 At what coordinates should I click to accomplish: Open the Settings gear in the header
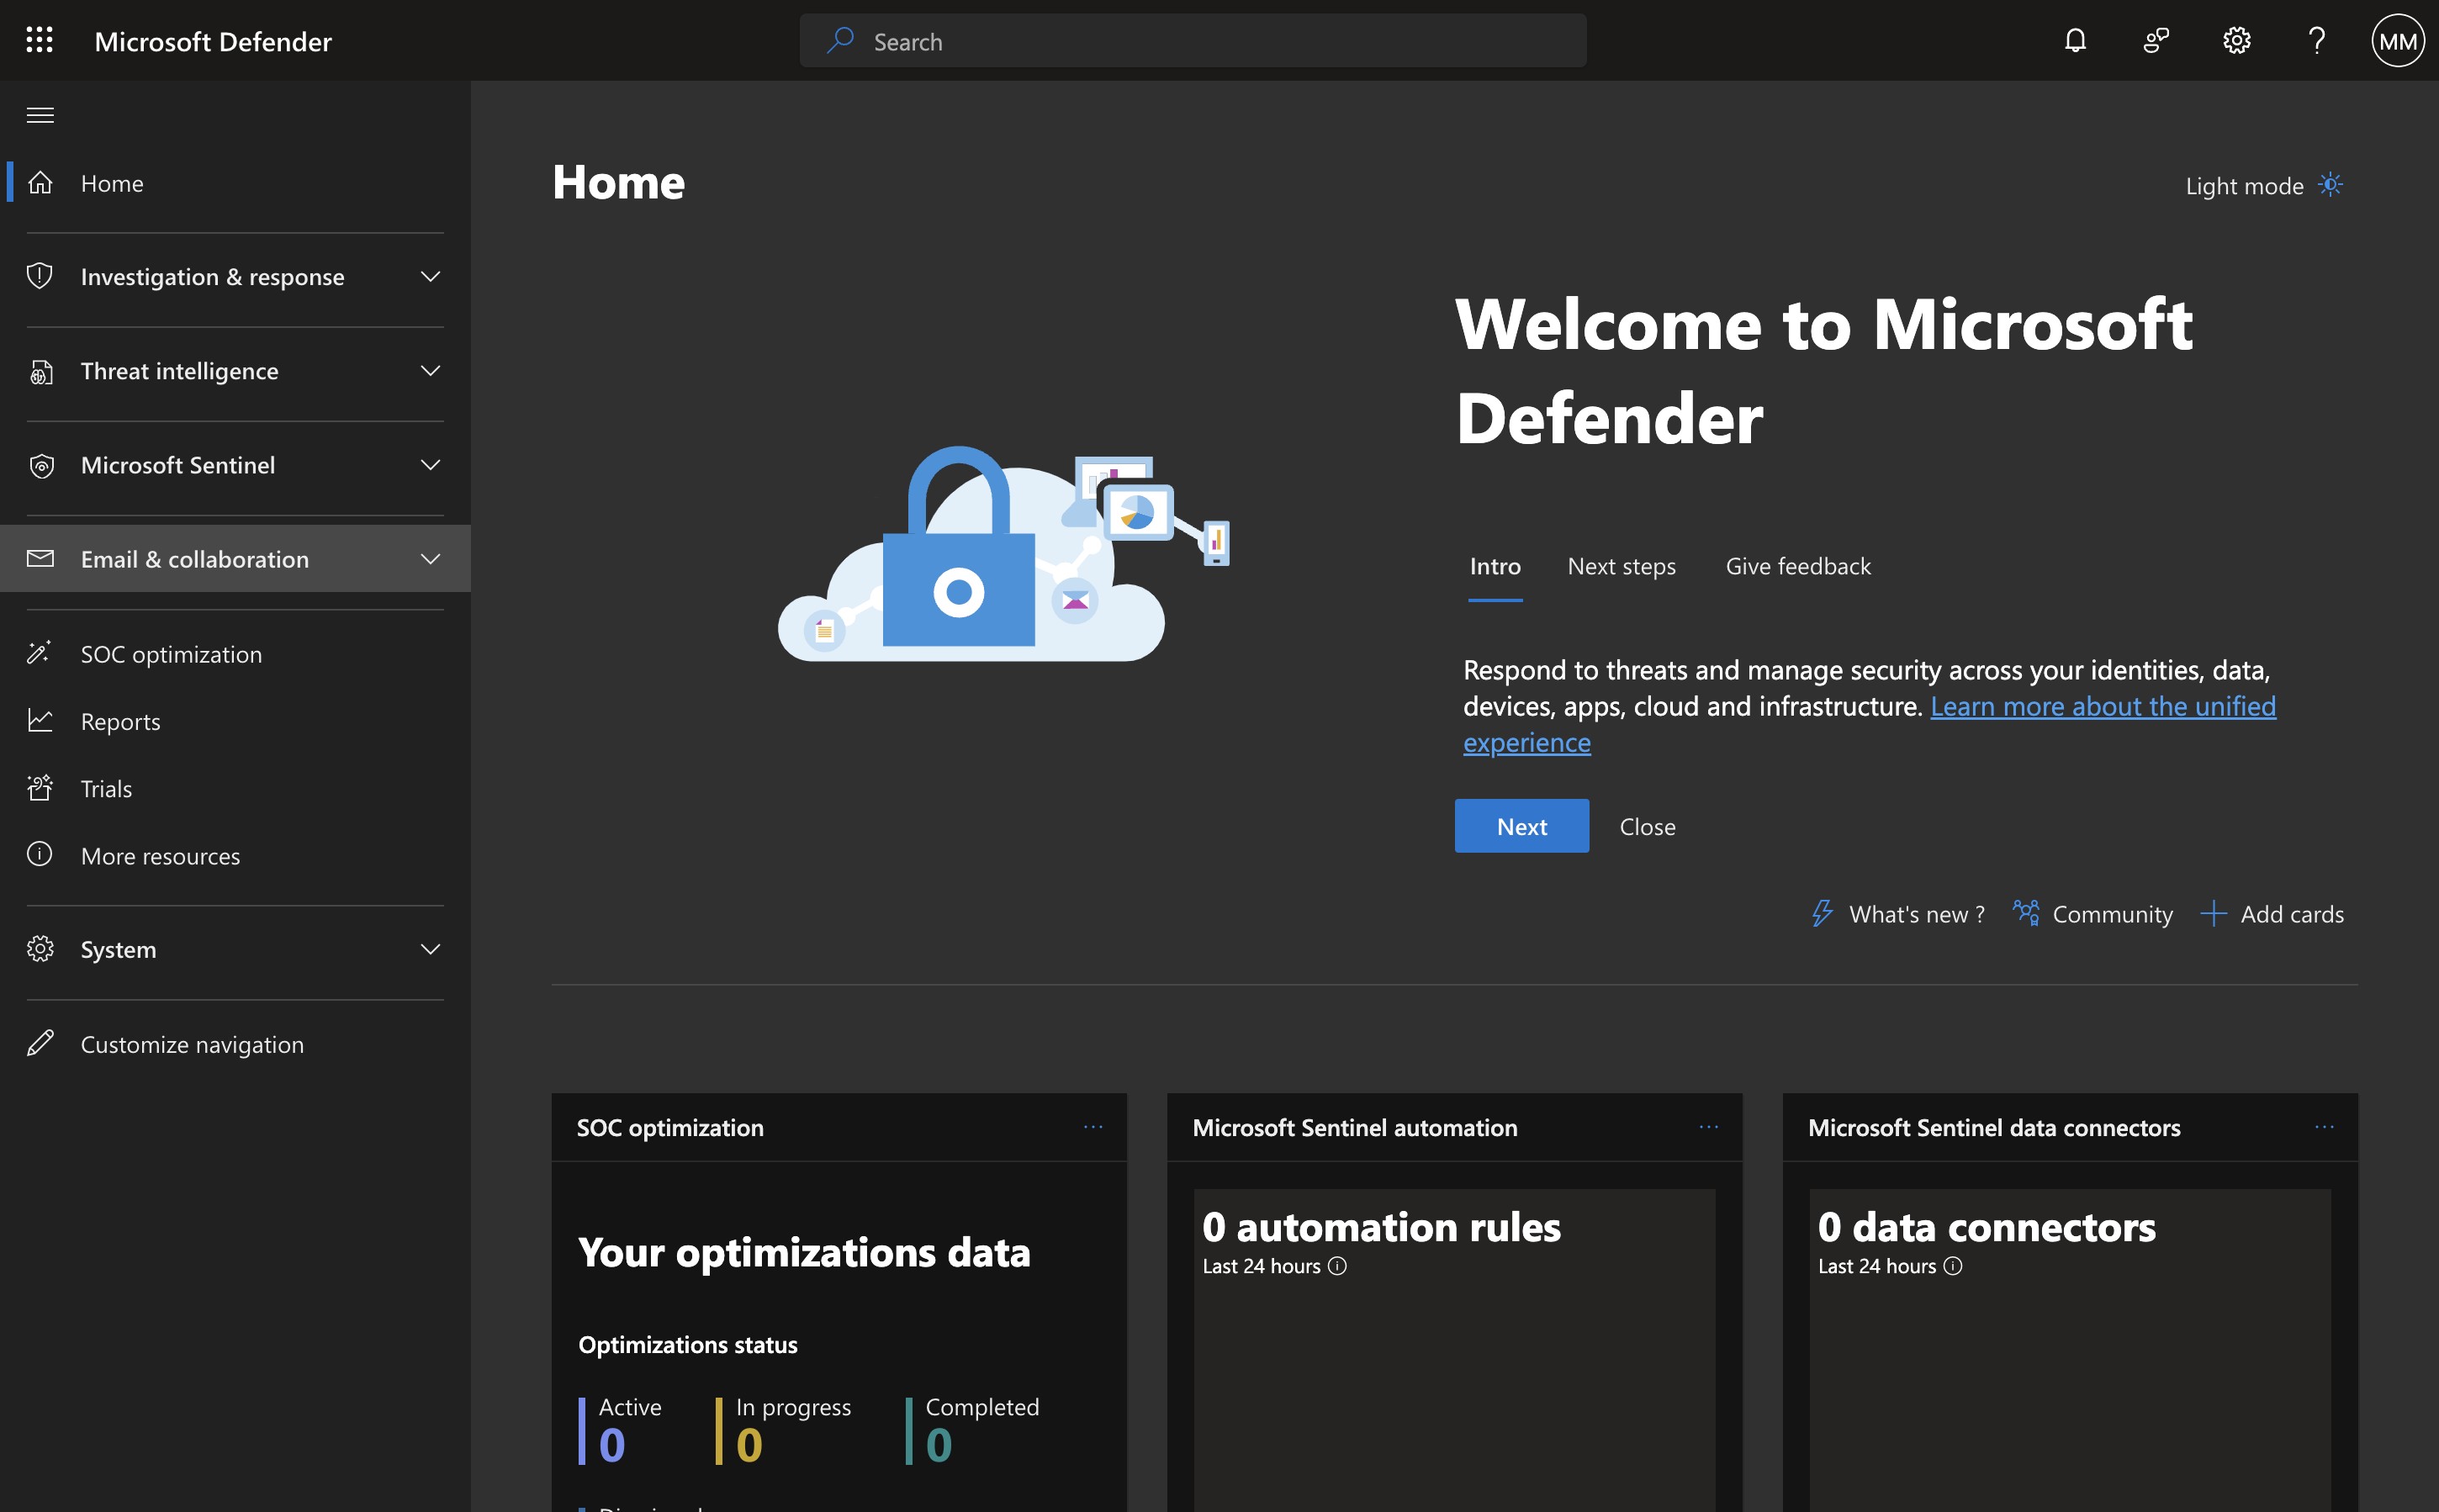[x=2236, y=40]
